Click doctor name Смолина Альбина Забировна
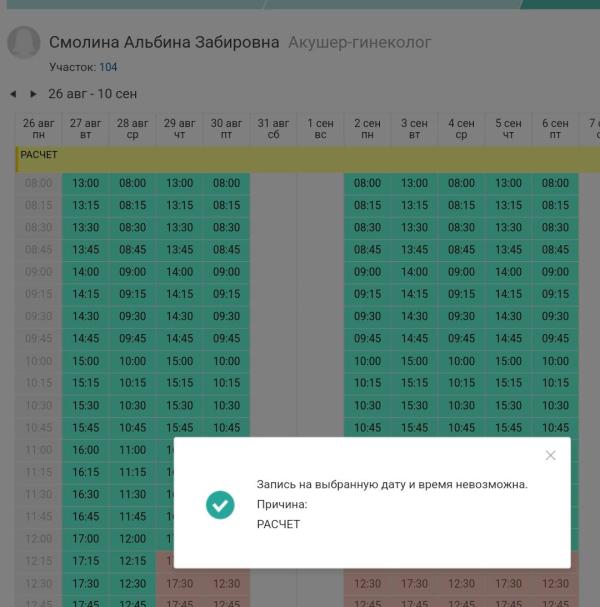The height and width of the screenshot is (607, 600). (x=165, y=42)
